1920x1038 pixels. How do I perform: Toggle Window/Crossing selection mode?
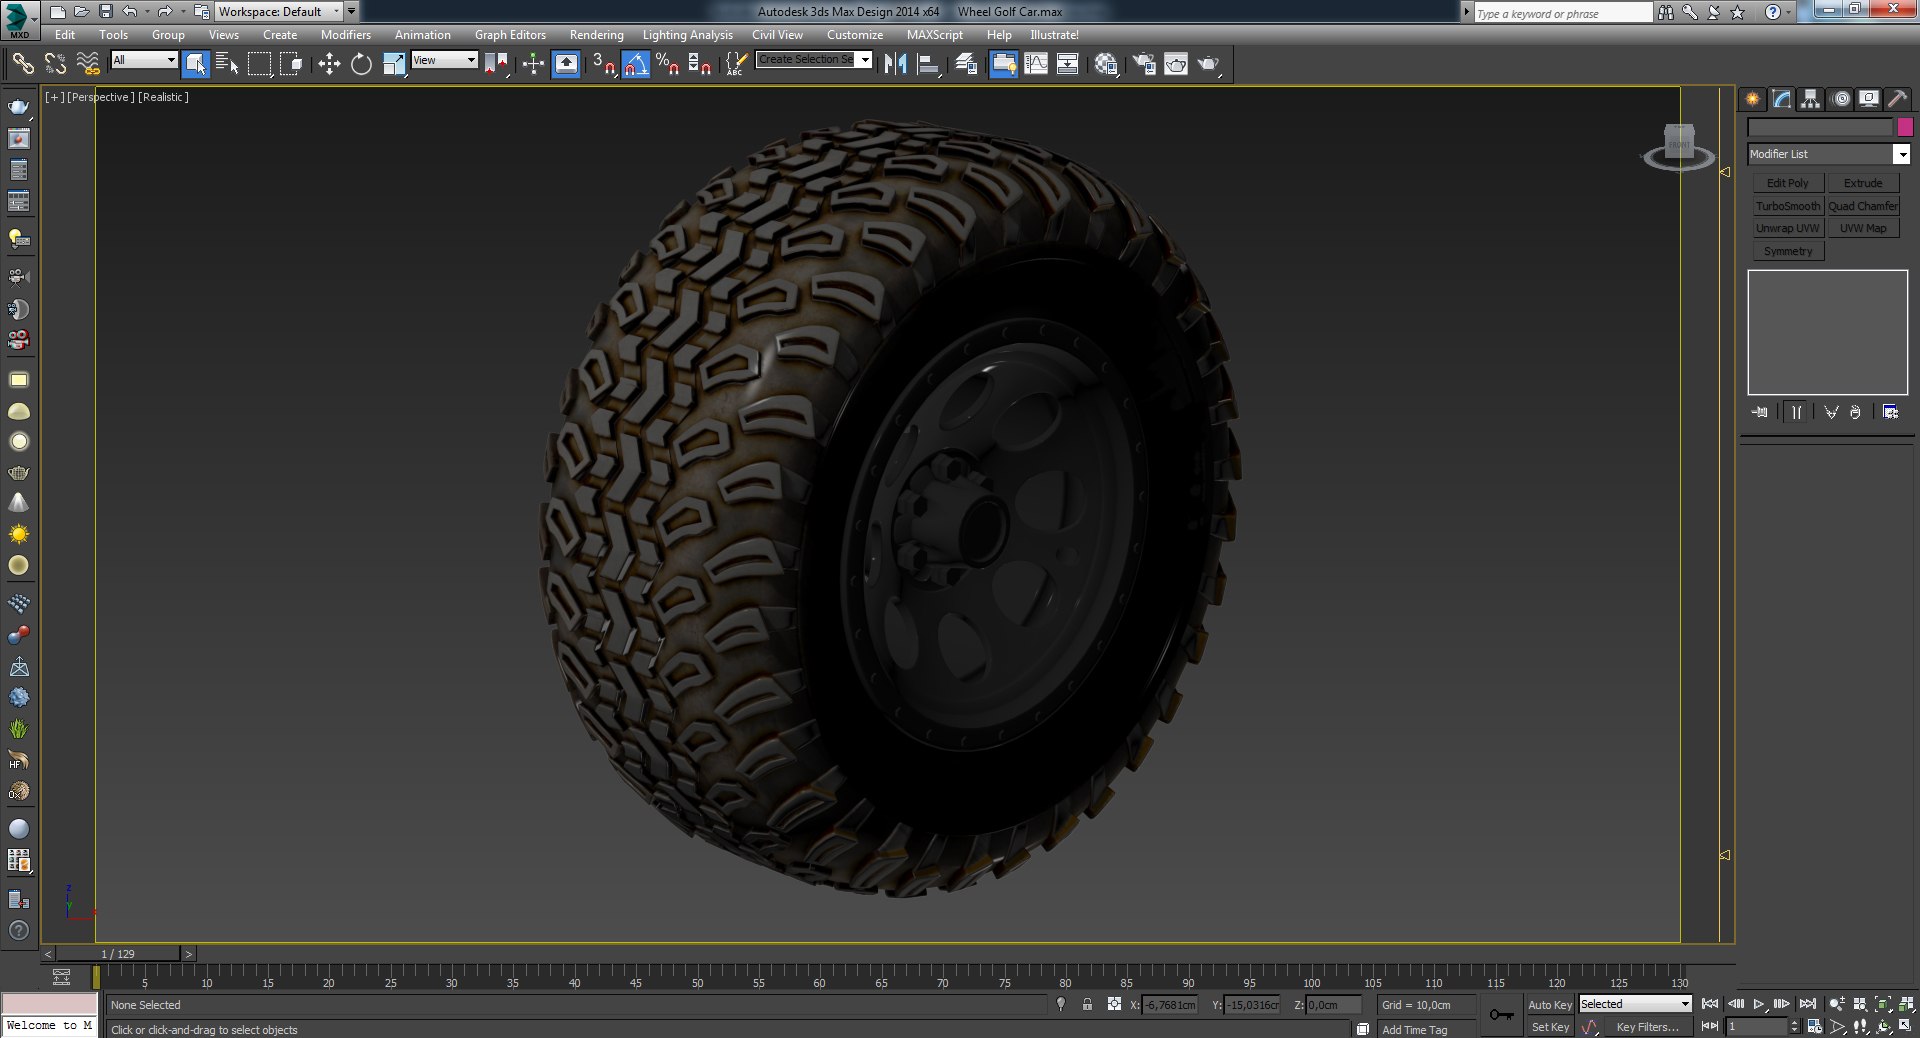coord(291,64)
